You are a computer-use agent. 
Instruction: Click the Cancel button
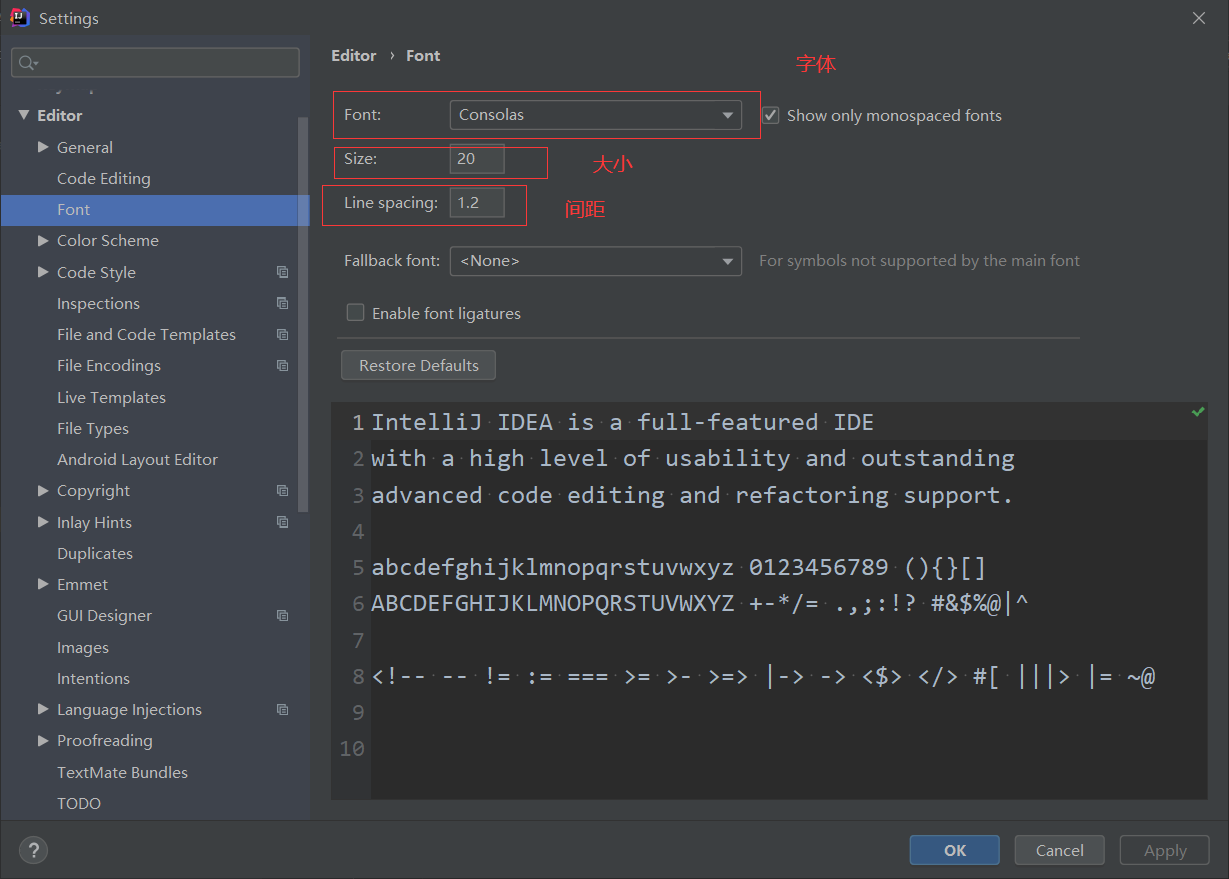(1060, 850)
